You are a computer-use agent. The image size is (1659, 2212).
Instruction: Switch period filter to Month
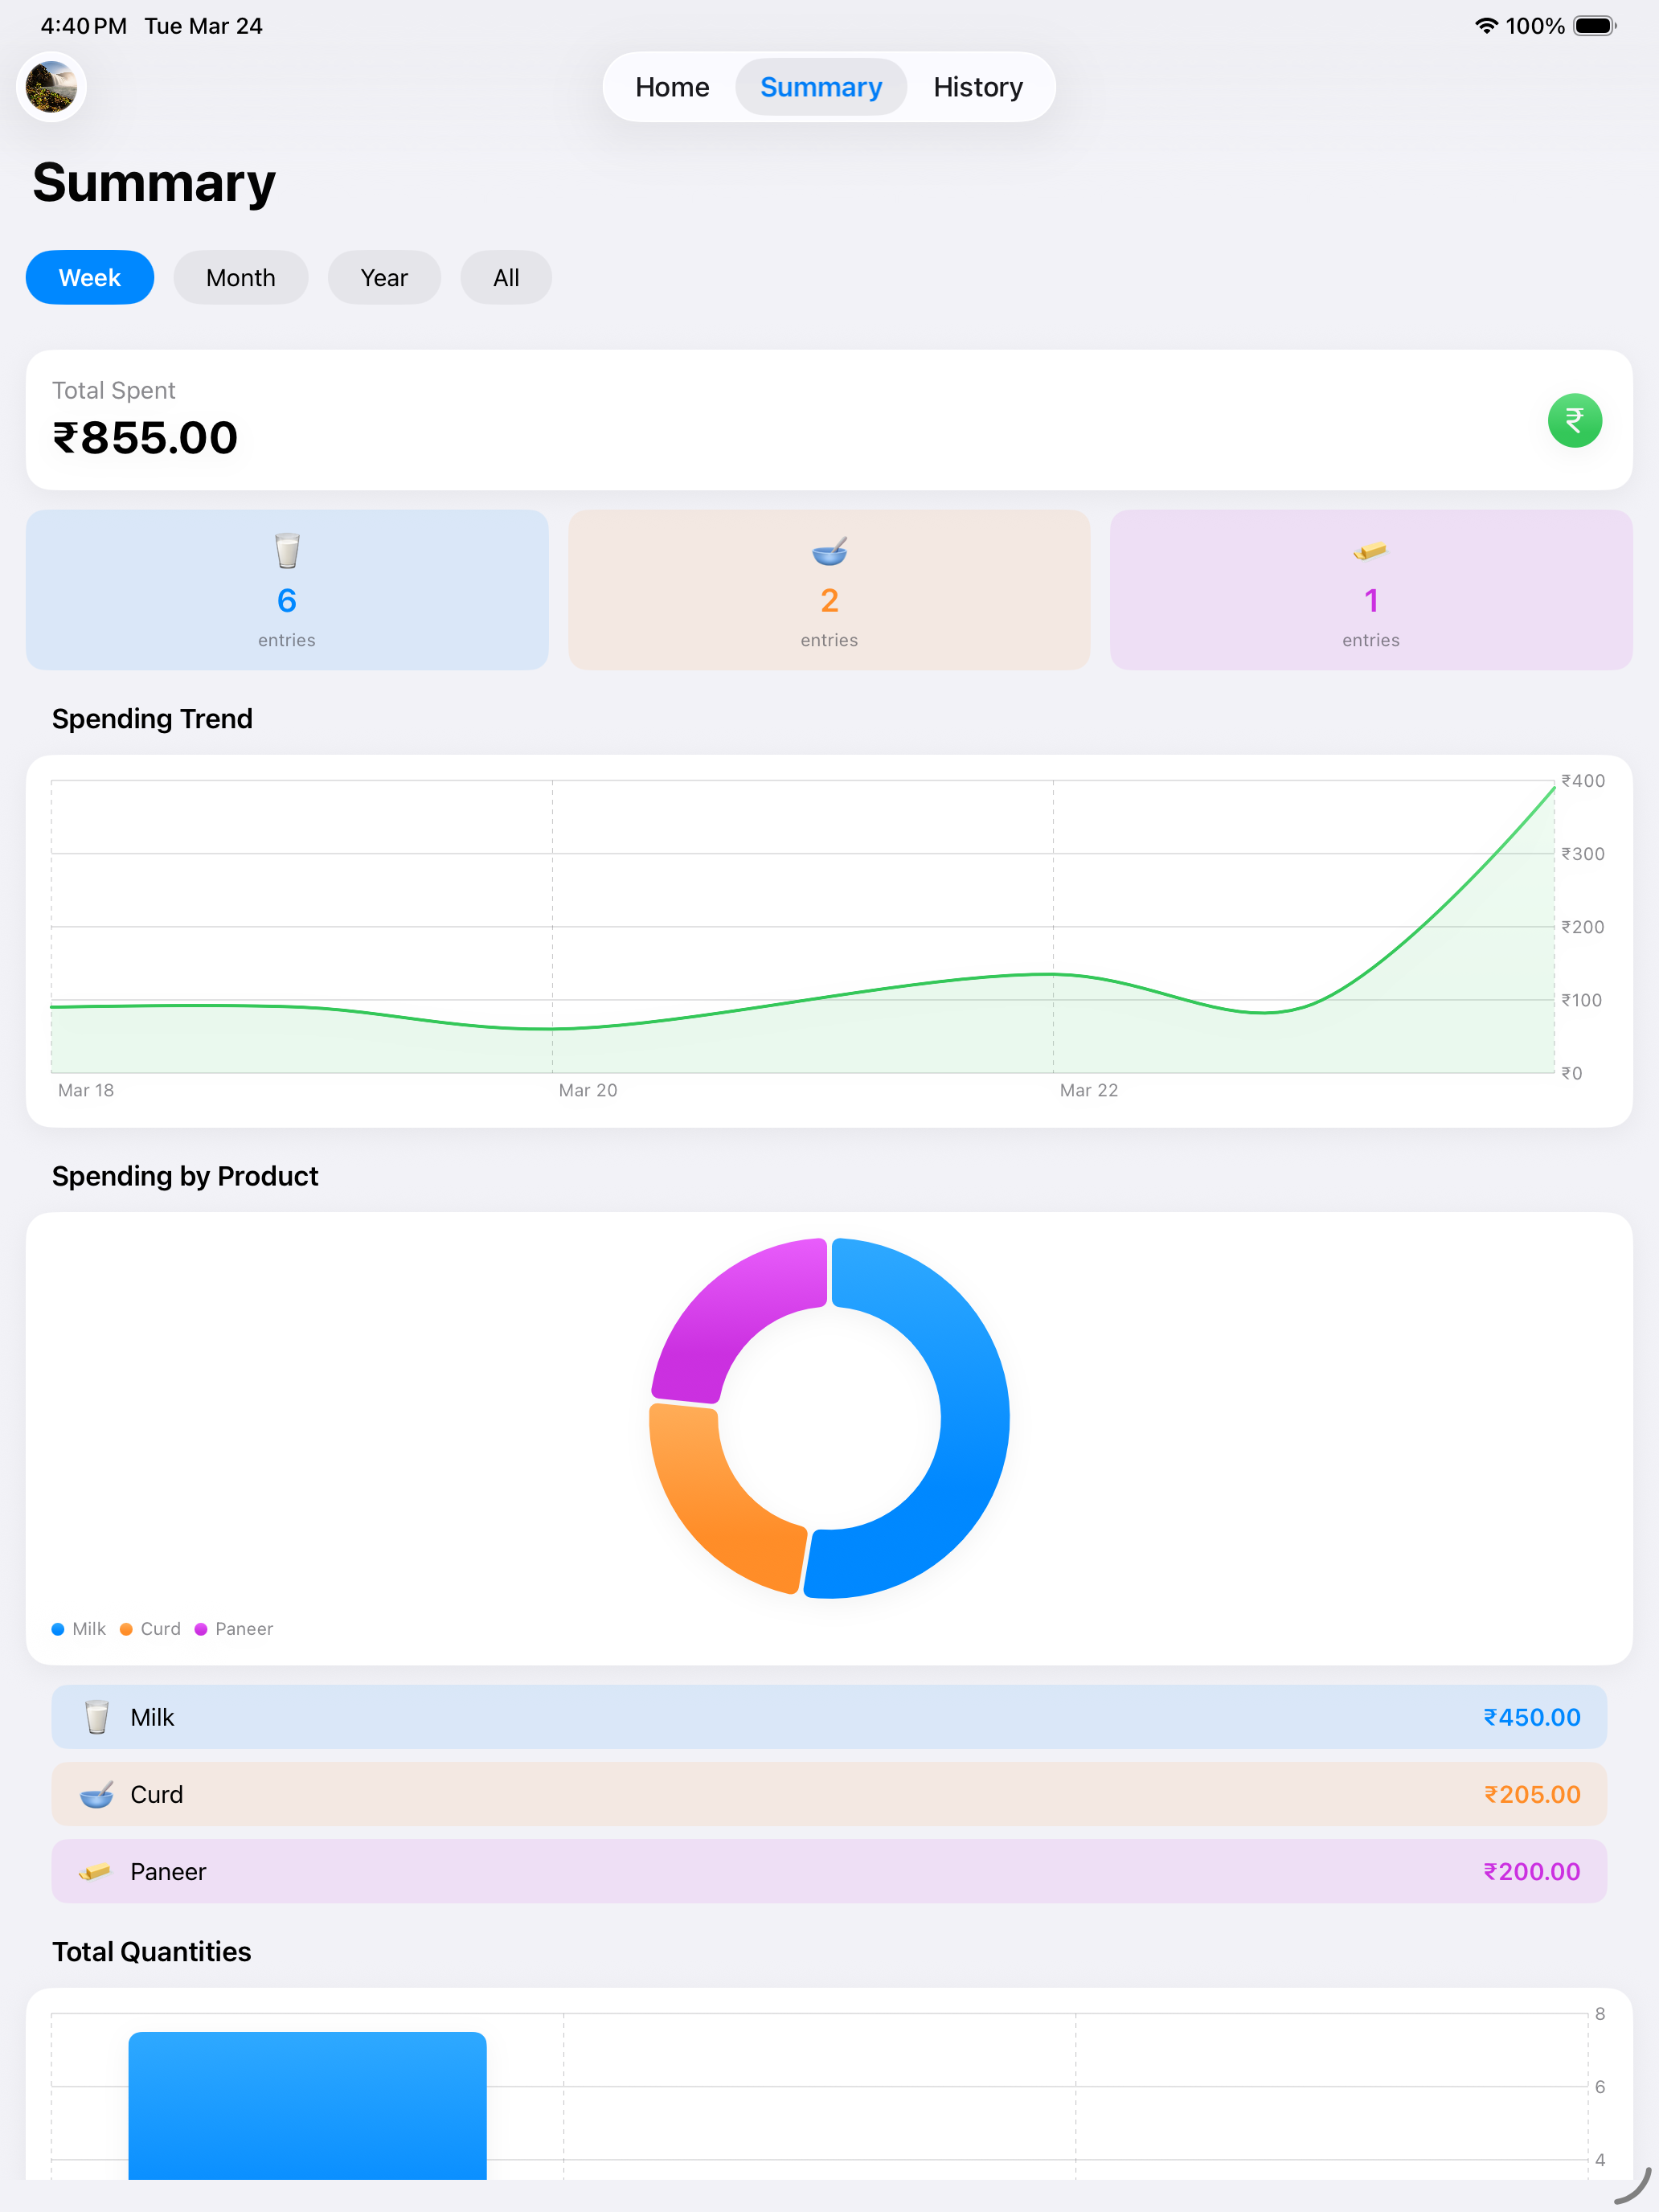[241, 277]
